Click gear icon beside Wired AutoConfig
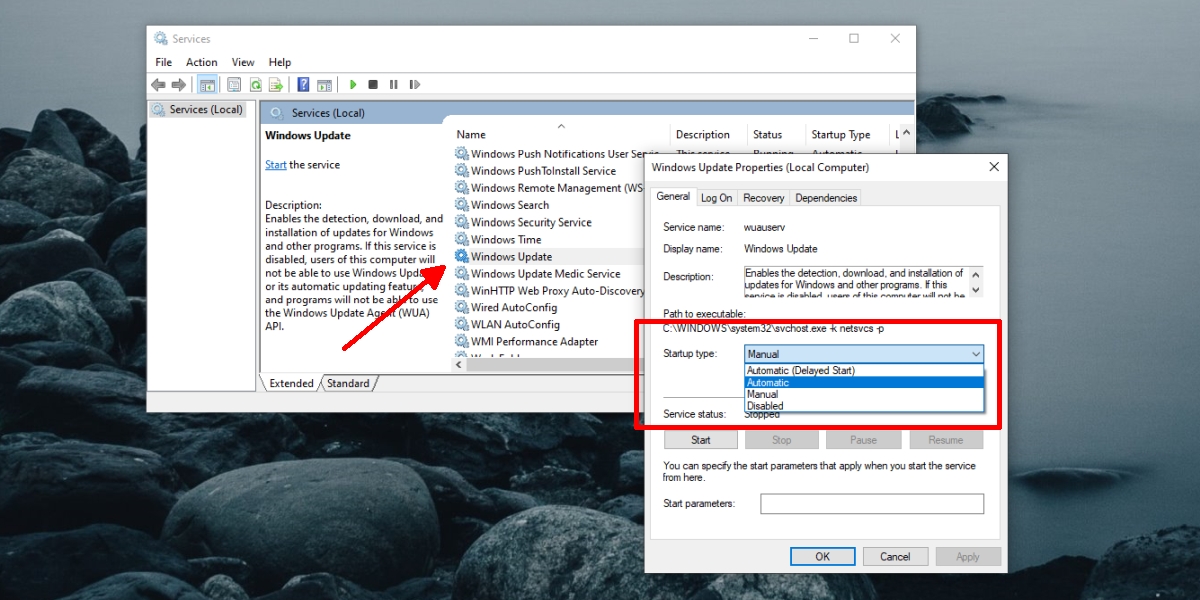 (x=461, y=307)
